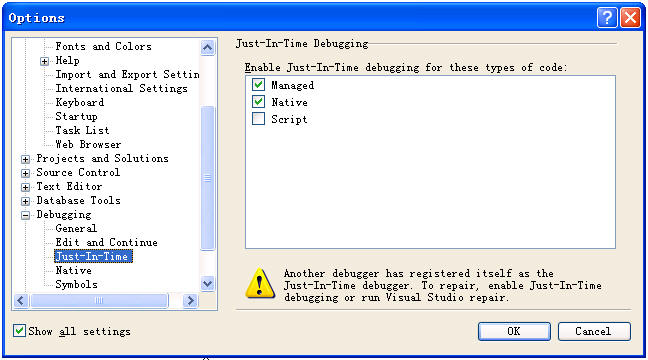Image resolution: width=648 pixels, height=360 pixels.
Task: Select Source Control label
Action: [x=78, y=172]
